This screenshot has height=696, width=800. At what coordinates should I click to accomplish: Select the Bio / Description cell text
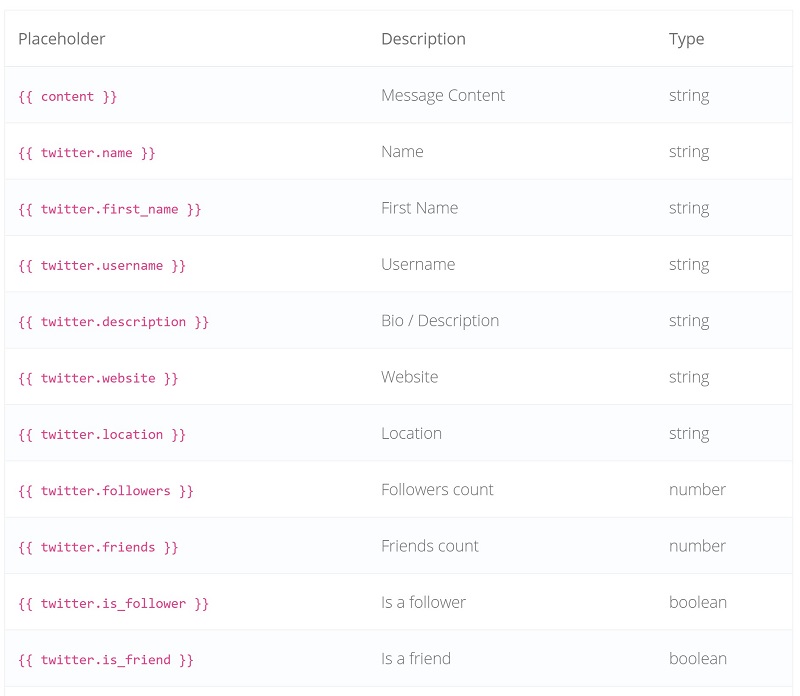click(440, 321)
